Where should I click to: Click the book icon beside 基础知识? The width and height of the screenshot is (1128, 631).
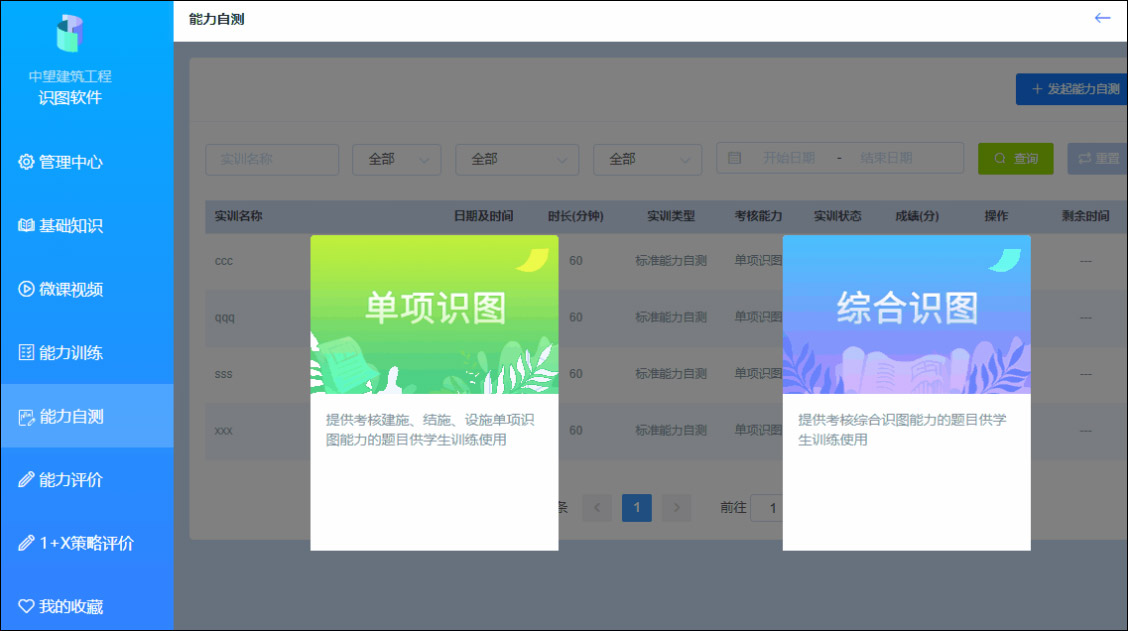[28, 225]
